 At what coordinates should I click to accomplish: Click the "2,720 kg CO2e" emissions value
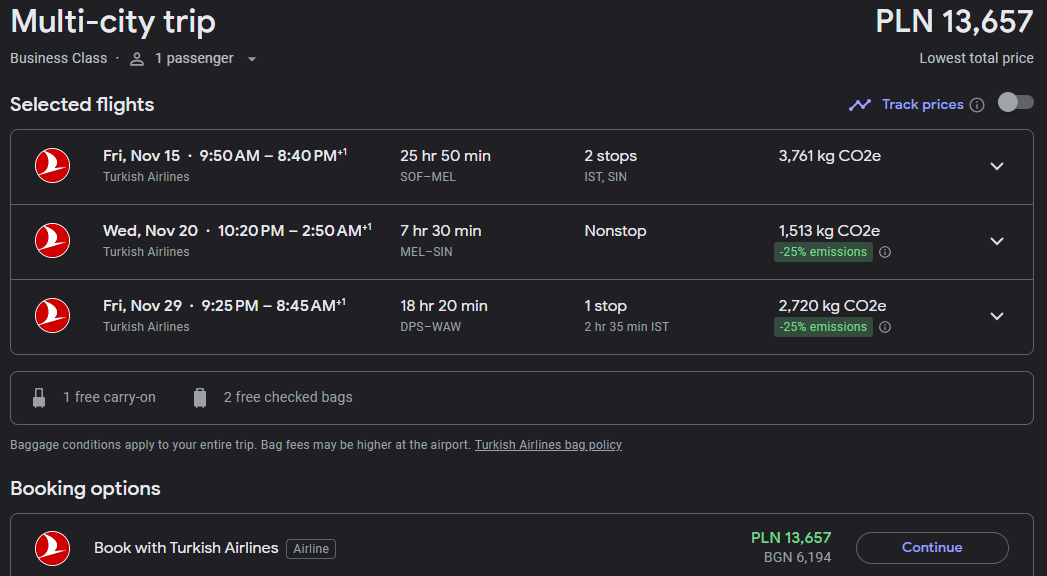point(832,306)
